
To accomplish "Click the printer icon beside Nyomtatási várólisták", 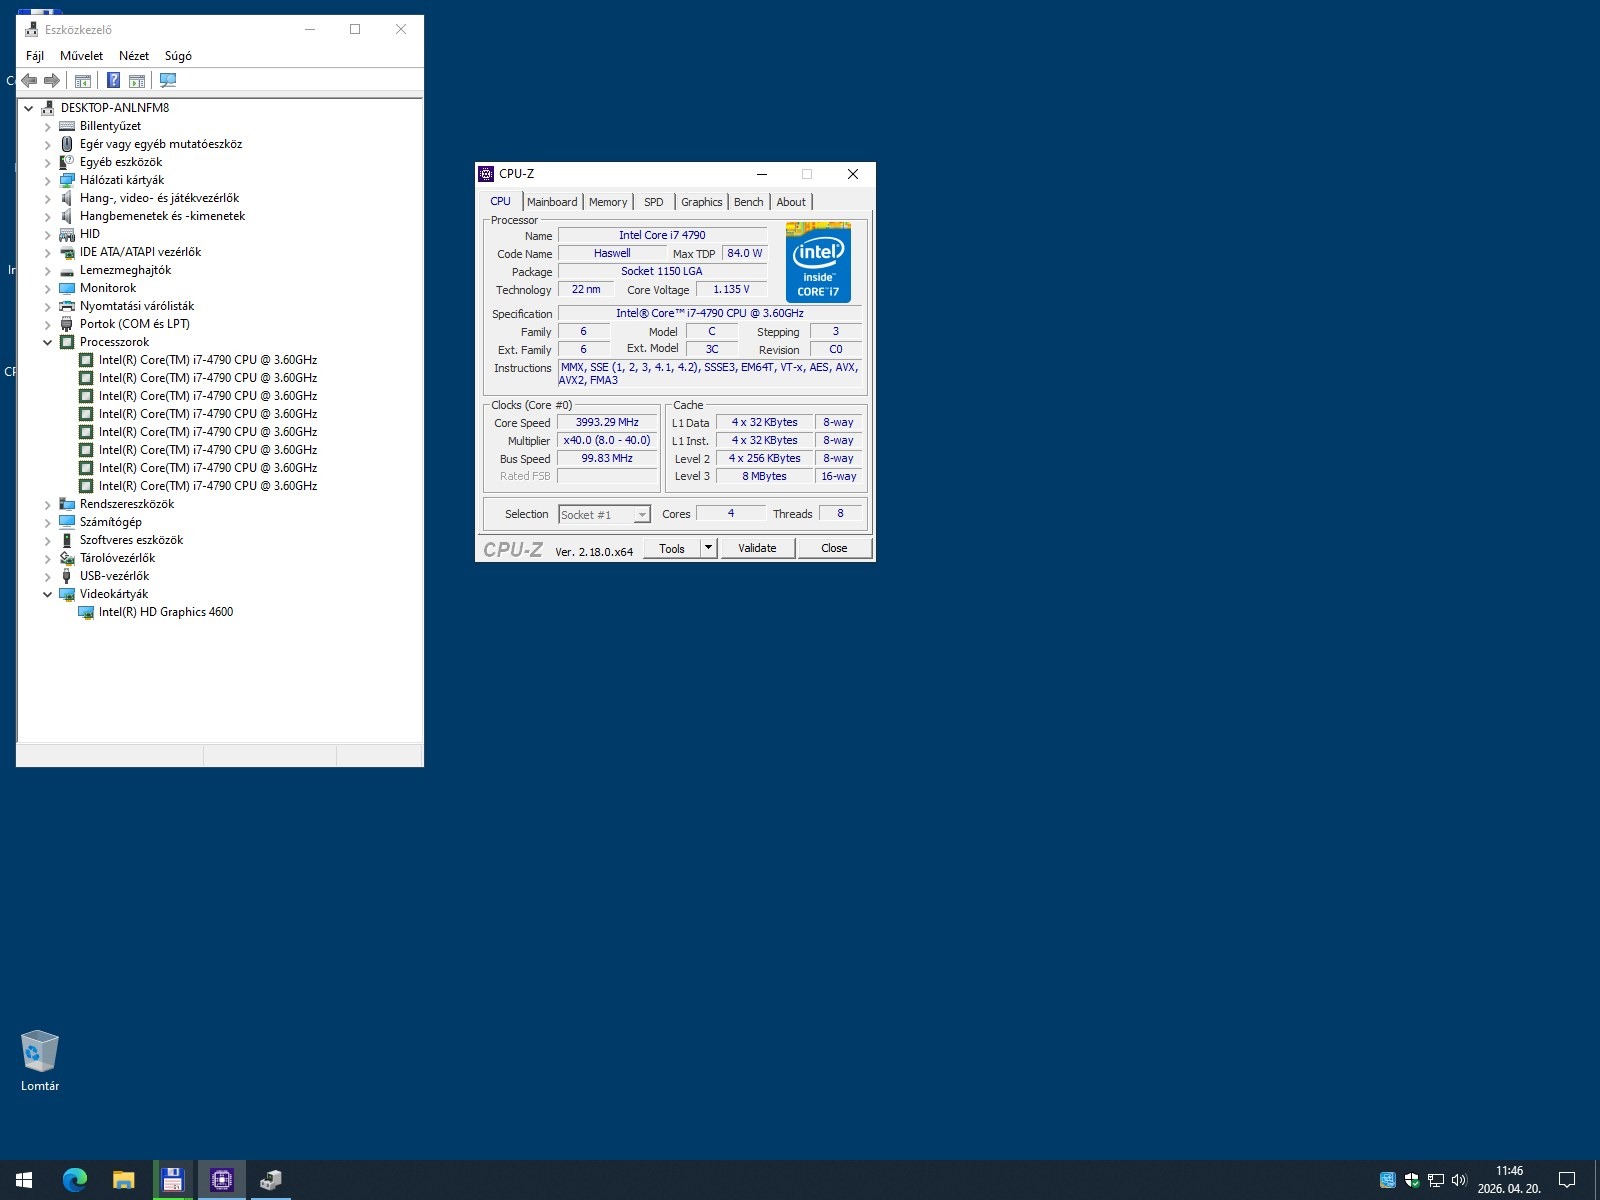I will [67, 306].
